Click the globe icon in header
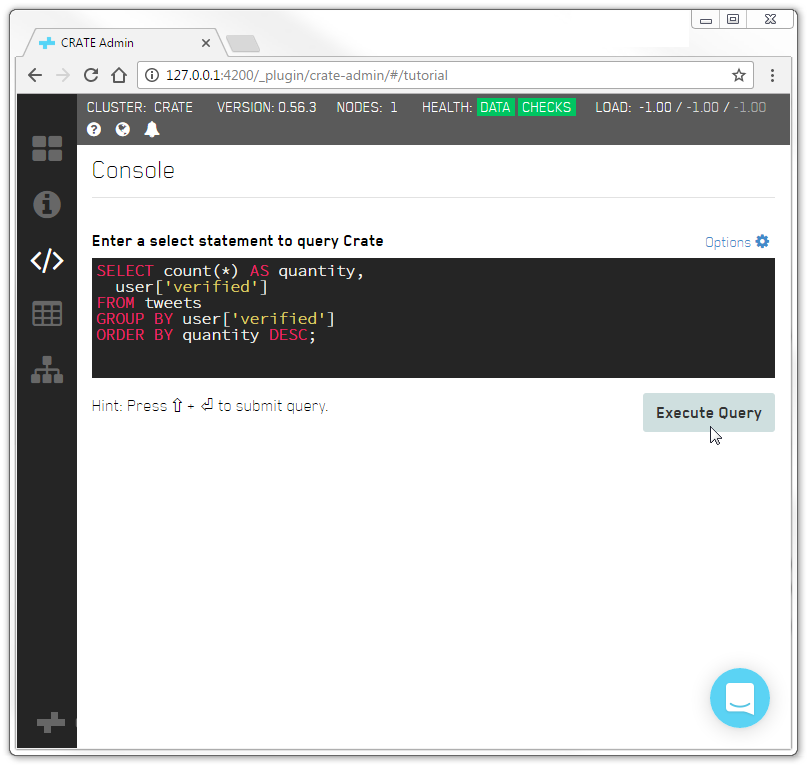This screenshot has width=807, height=766. click(122, 129)
